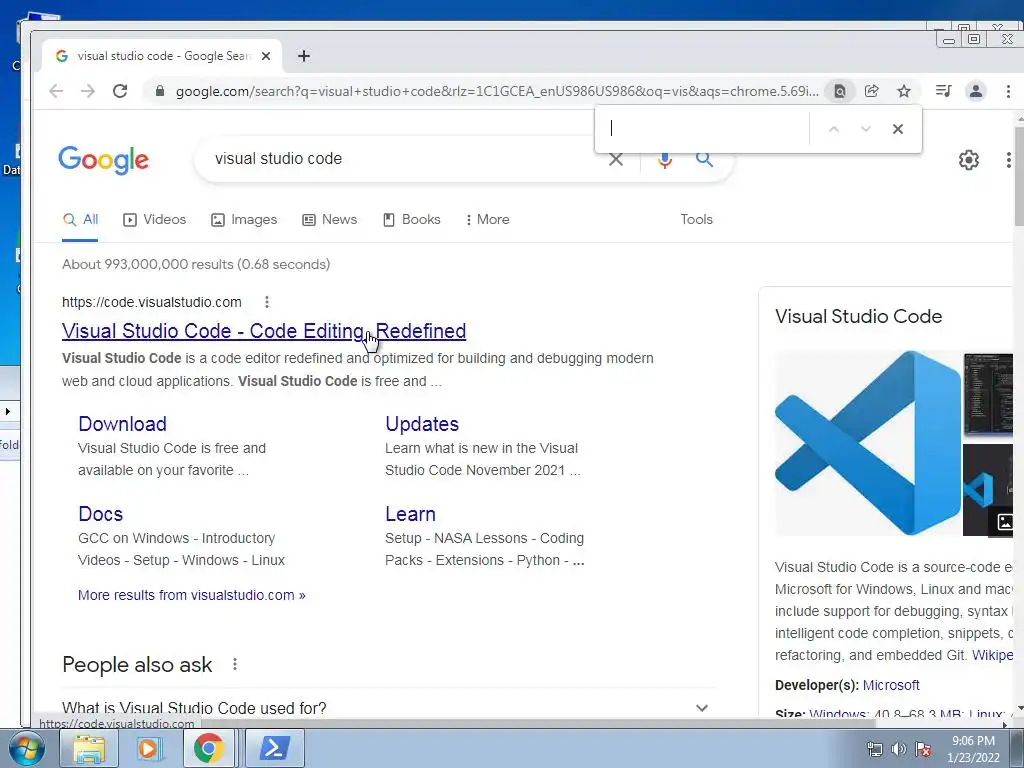The image size is (1024, 768).
Task: Open the network tray icon
Action: (x=874, y=749)
